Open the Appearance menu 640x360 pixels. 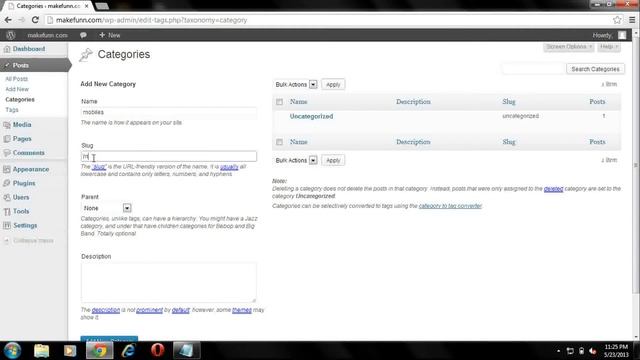[31, 169]
